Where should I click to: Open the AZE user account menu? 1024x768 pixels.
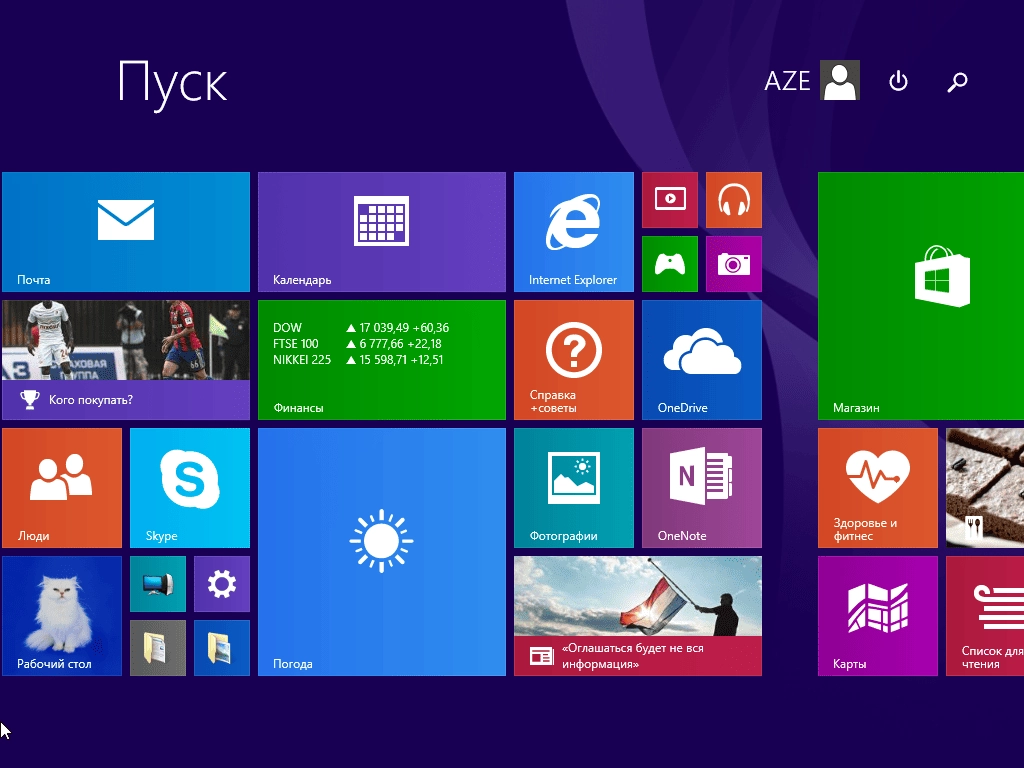(812, 80)
